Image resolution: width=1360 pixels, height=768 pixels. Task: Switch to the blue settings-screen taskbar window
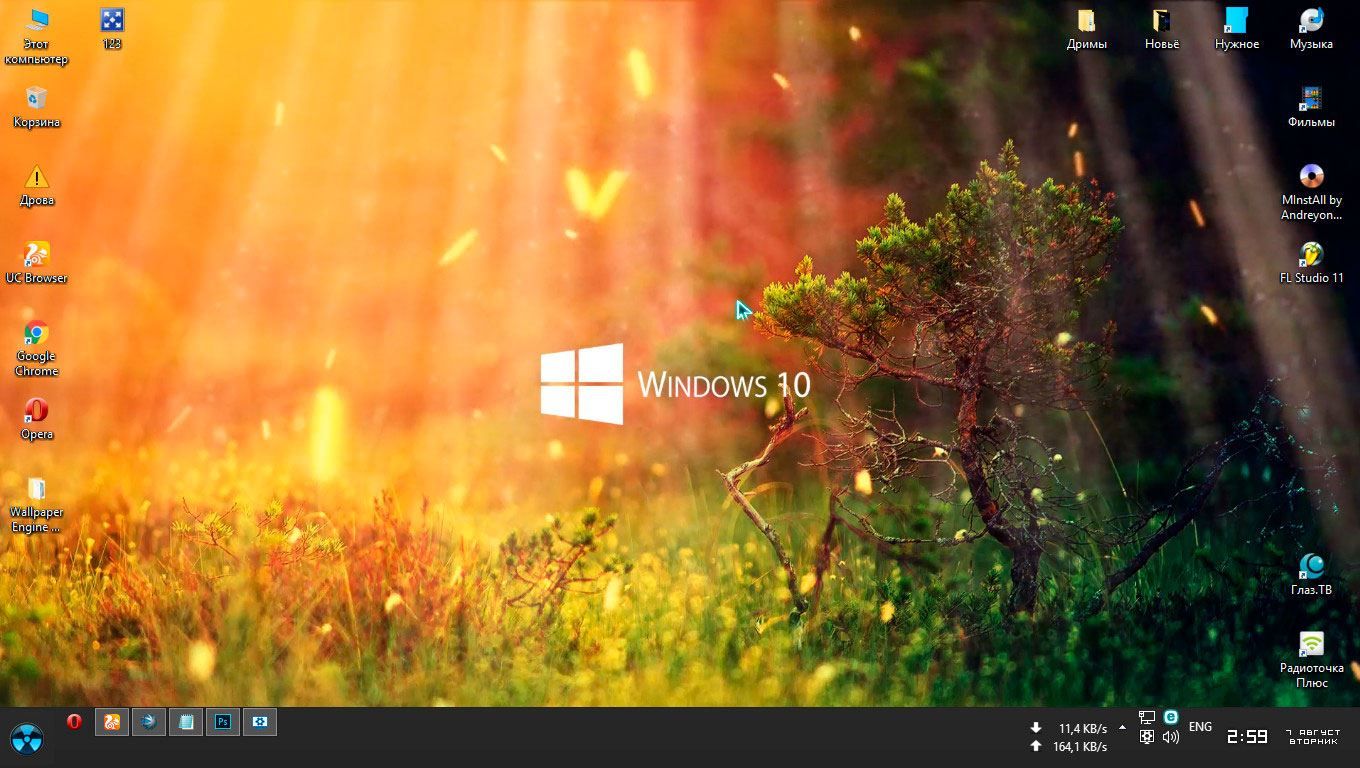click(260, 721)
